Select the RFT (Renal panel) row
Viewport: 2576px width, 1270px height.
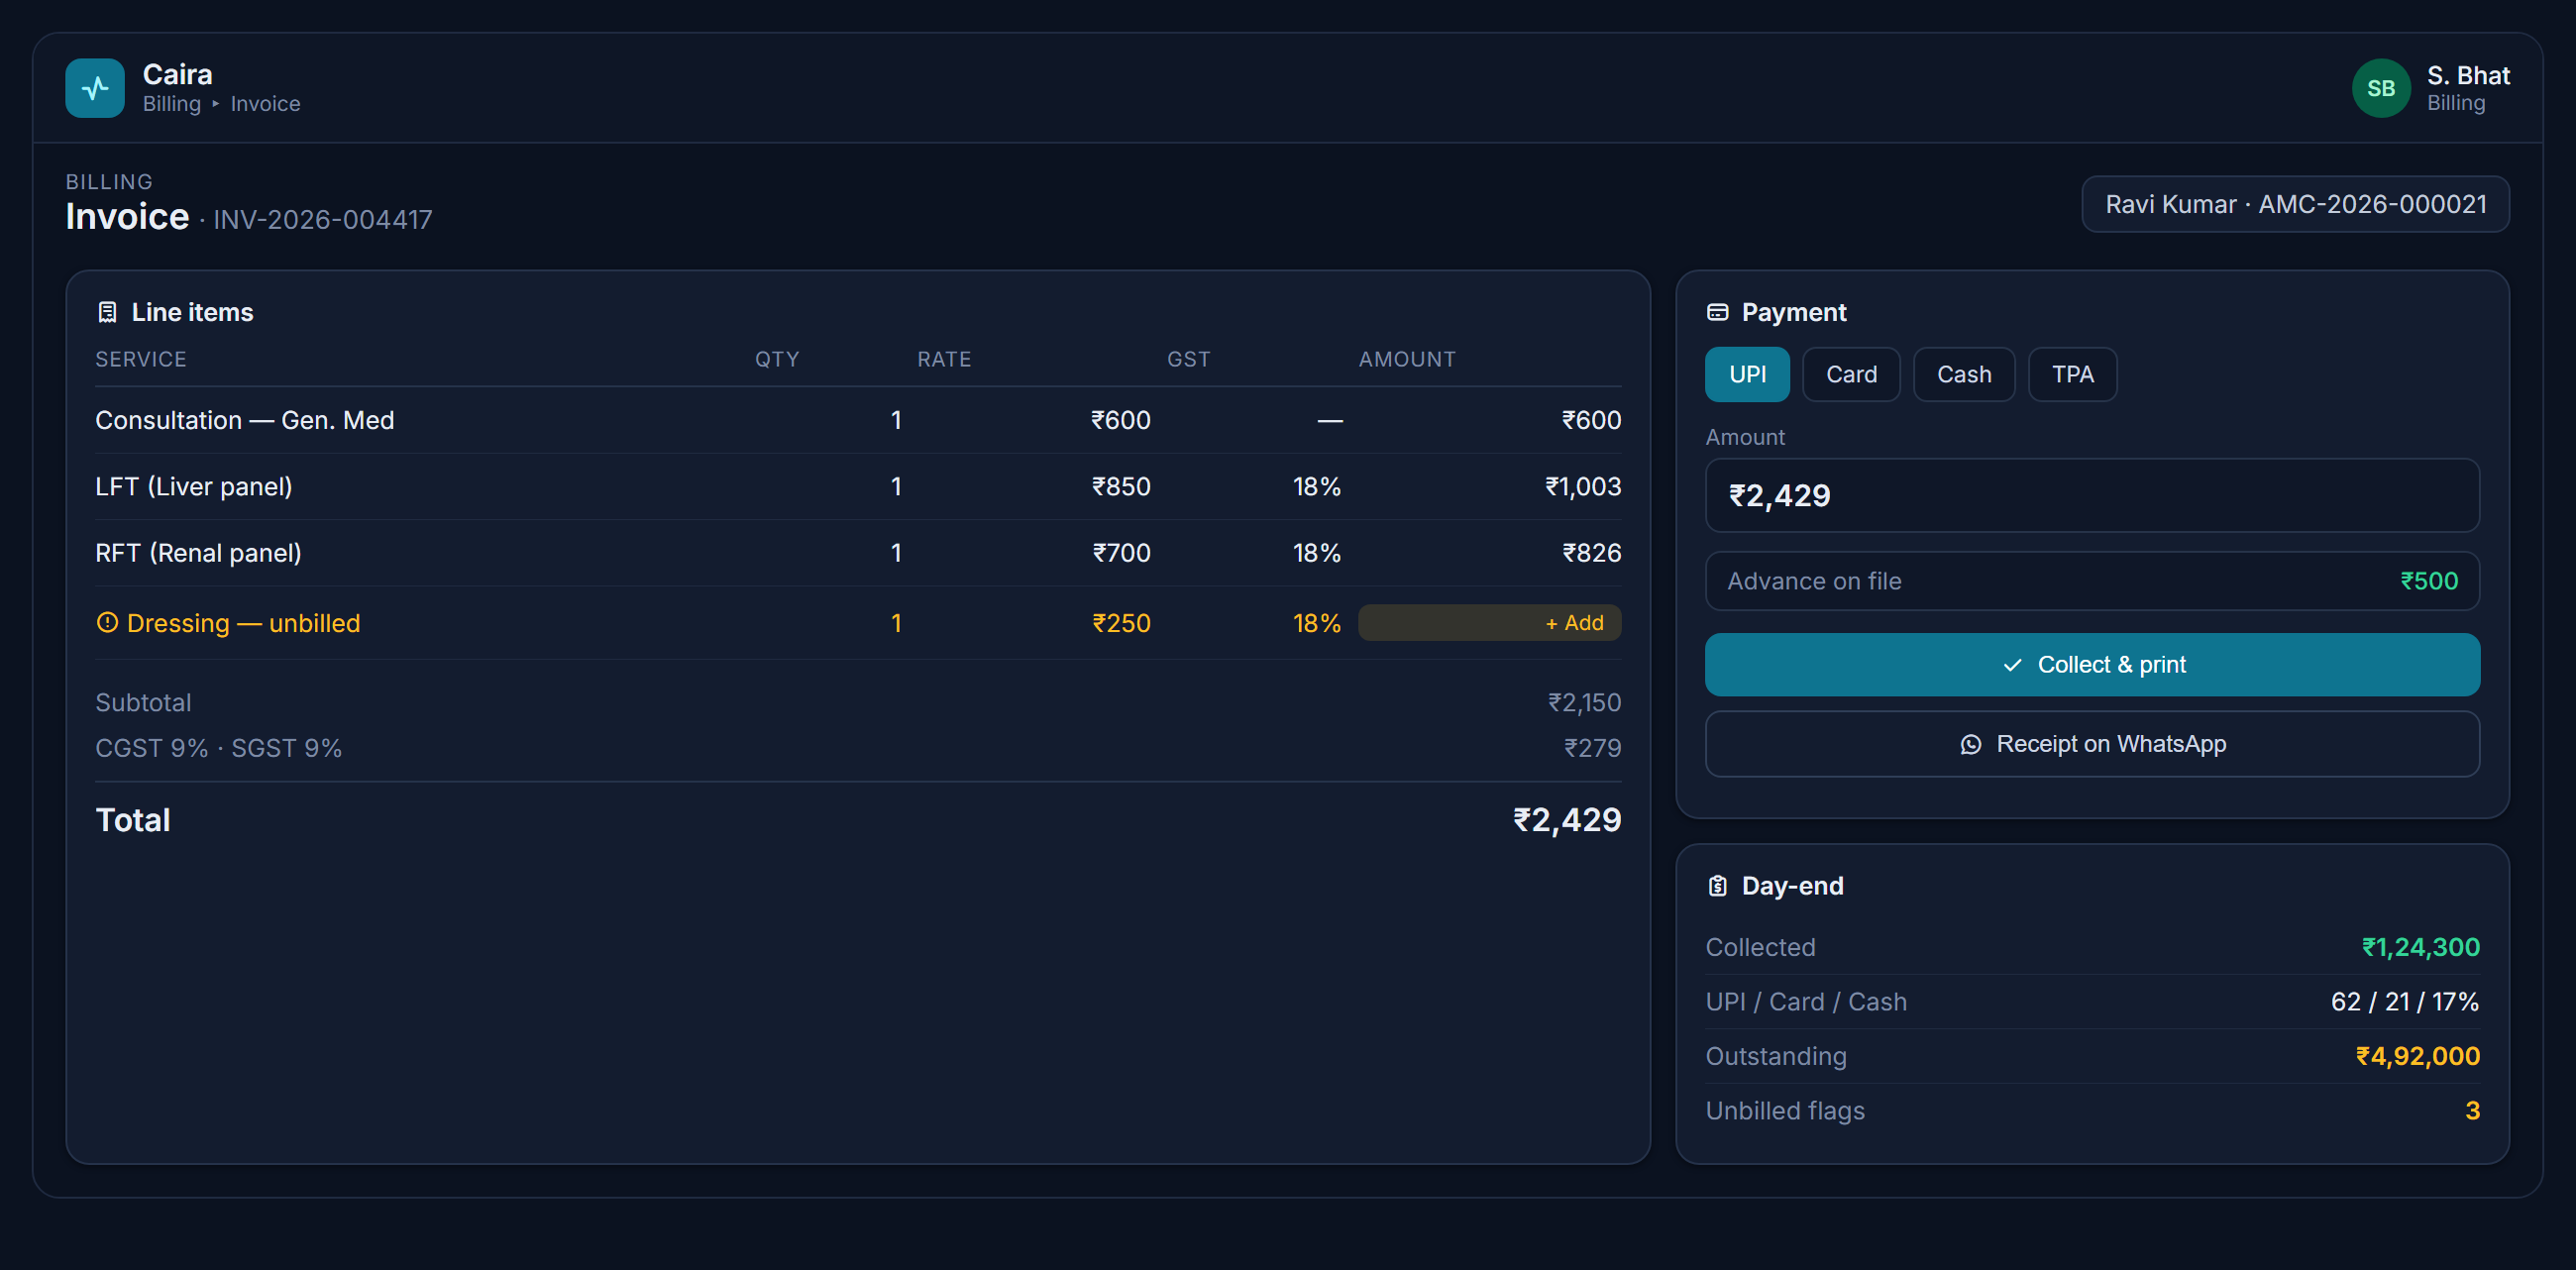click(x=858, y=552)
